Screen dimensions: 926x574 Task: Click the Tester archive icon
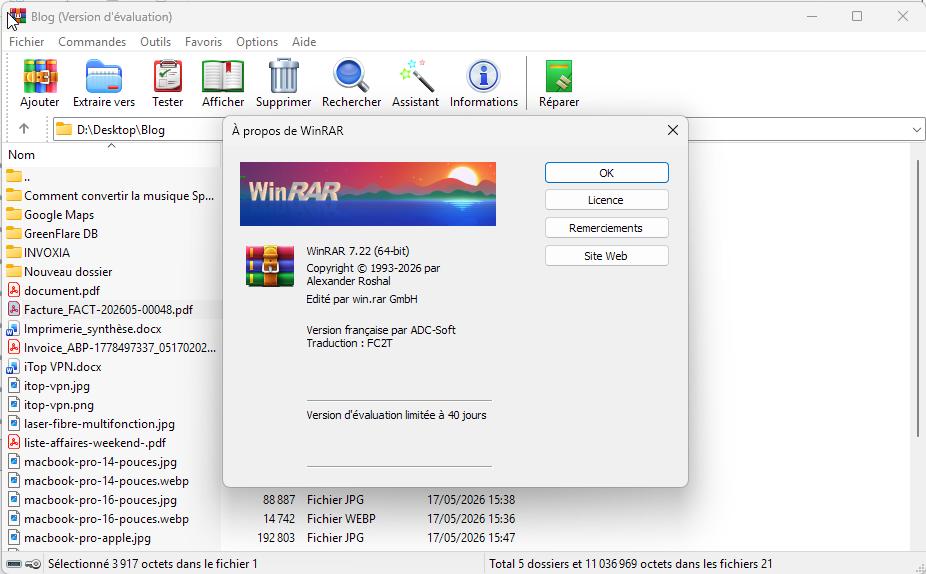168,76
